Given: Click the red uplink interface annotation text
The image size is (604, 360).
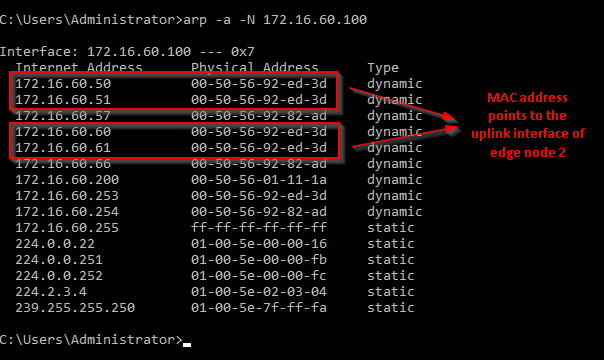Looking at the screenshot, I should click(x=528, y=125).
